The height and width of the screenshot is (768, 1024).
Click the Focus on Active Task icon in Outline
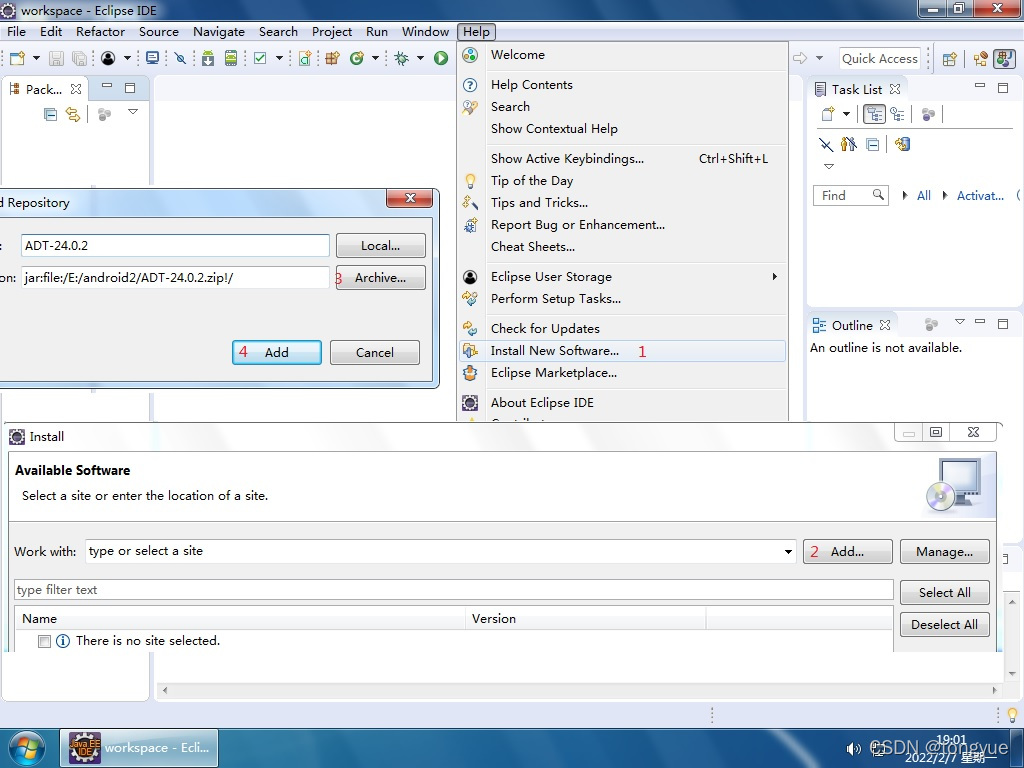931,325
